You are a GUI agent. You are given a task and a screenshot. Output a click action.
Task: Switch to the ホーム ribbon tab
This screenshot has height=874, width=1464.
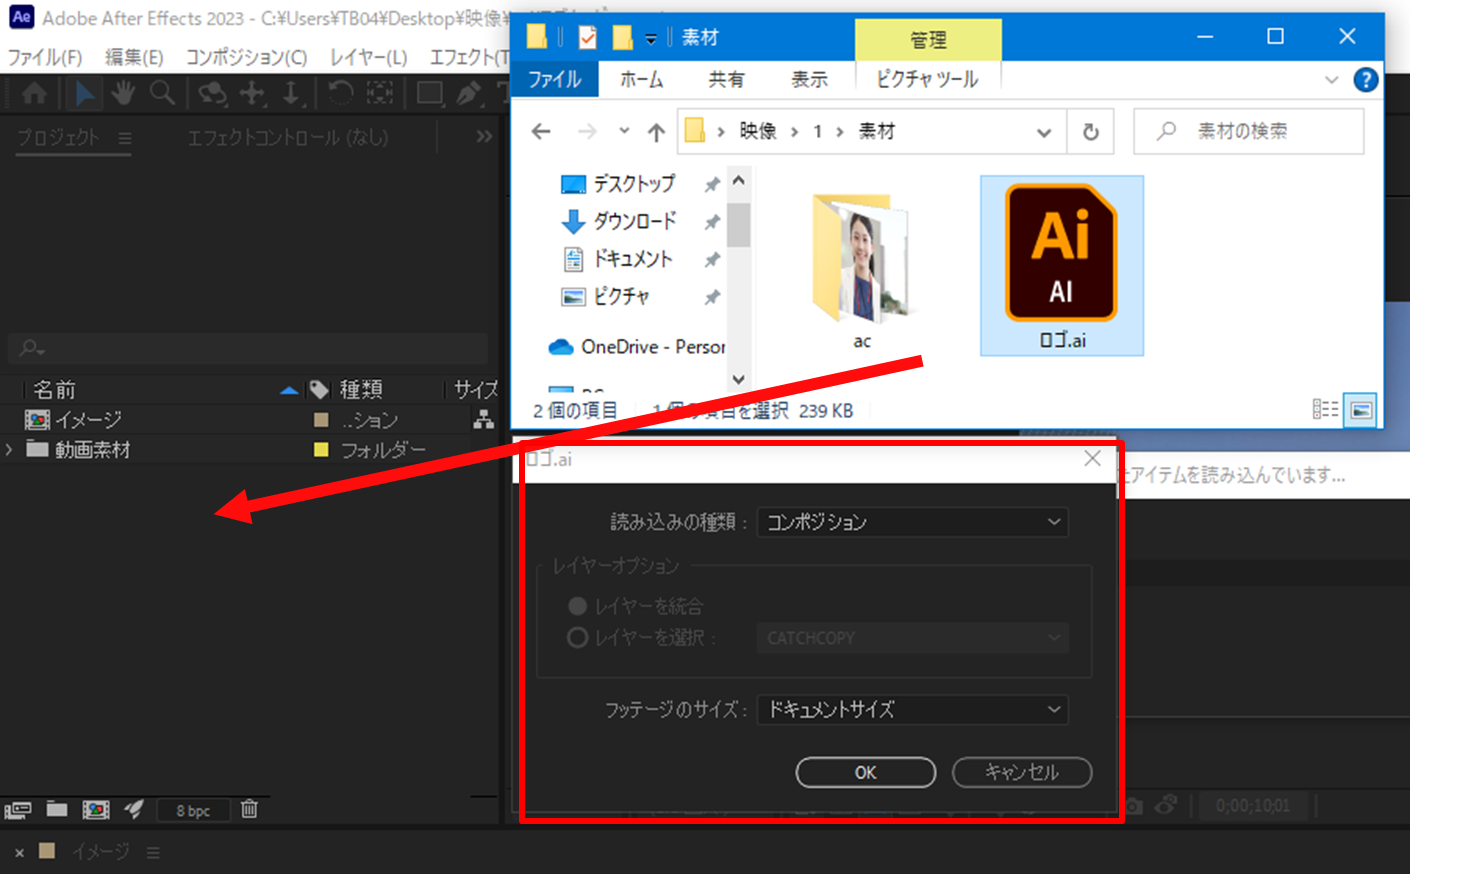pyautogui.click(x=642, y=79)
